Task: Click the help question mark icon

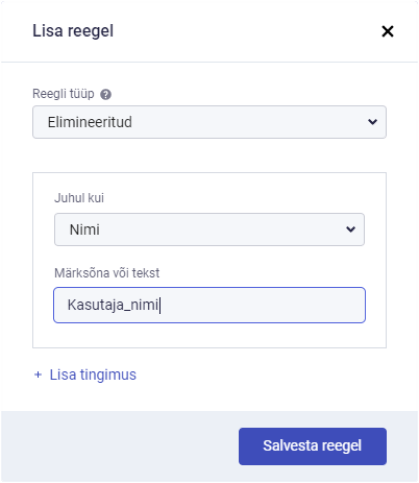Action: [x=106, y=95]
